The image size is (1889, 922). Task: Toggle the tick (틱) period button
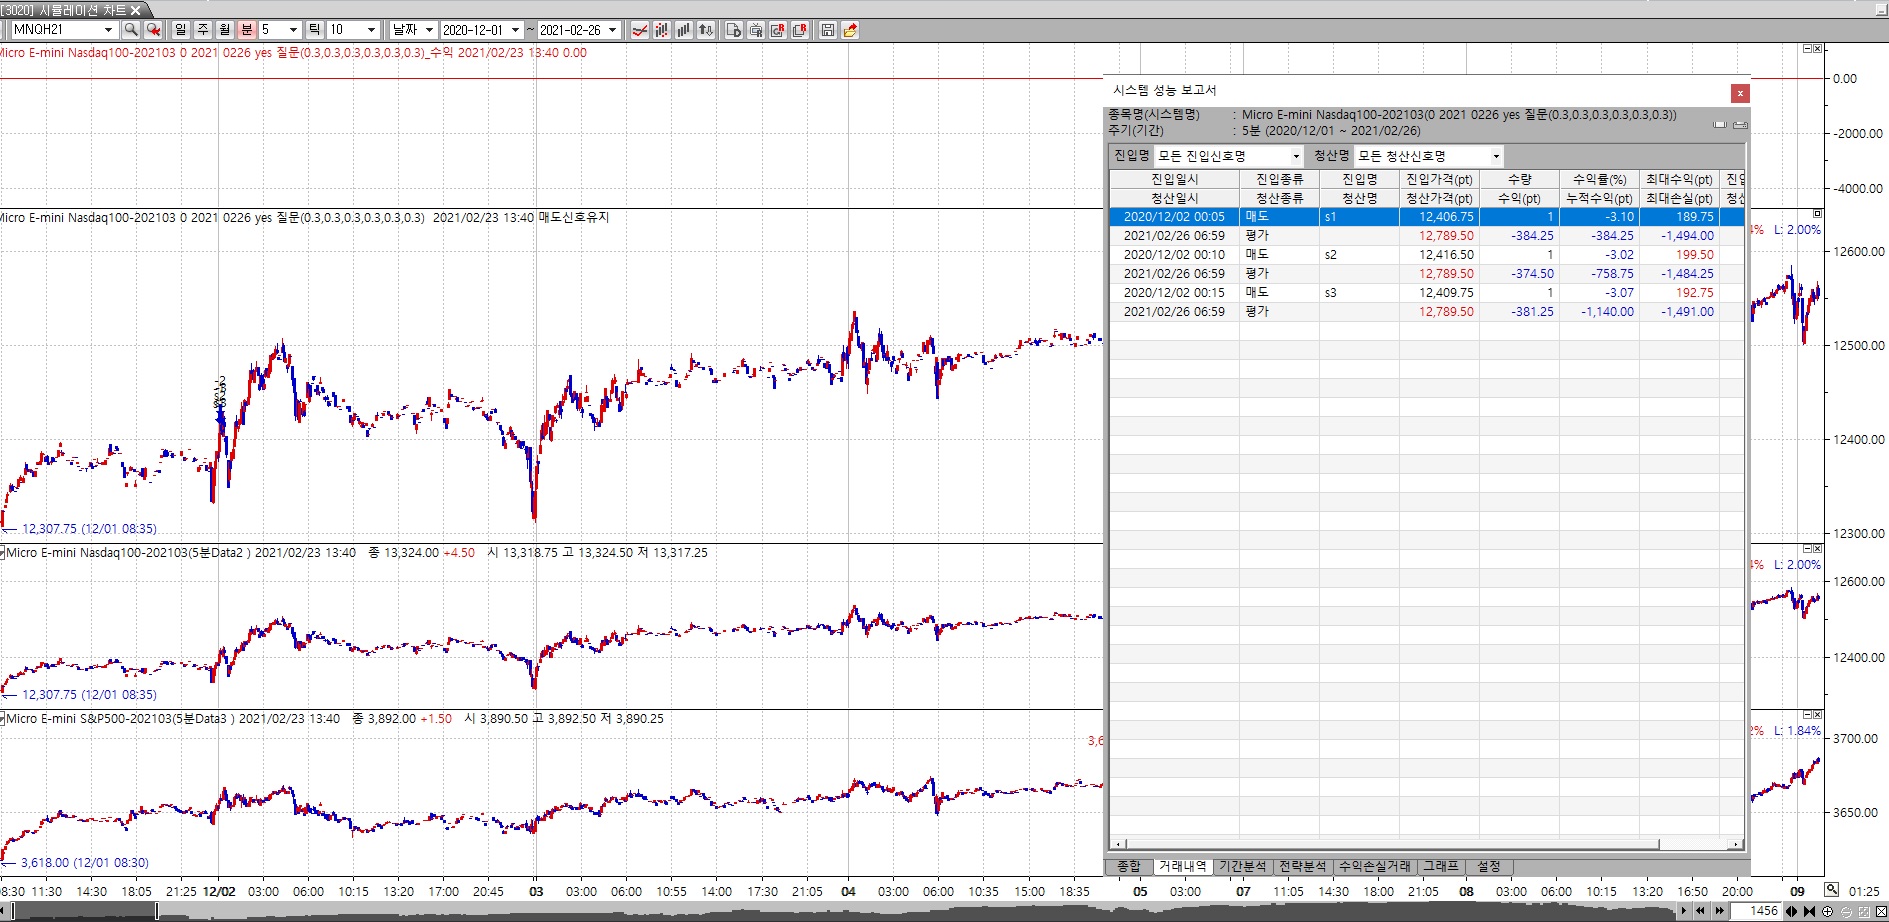(315, 30)
